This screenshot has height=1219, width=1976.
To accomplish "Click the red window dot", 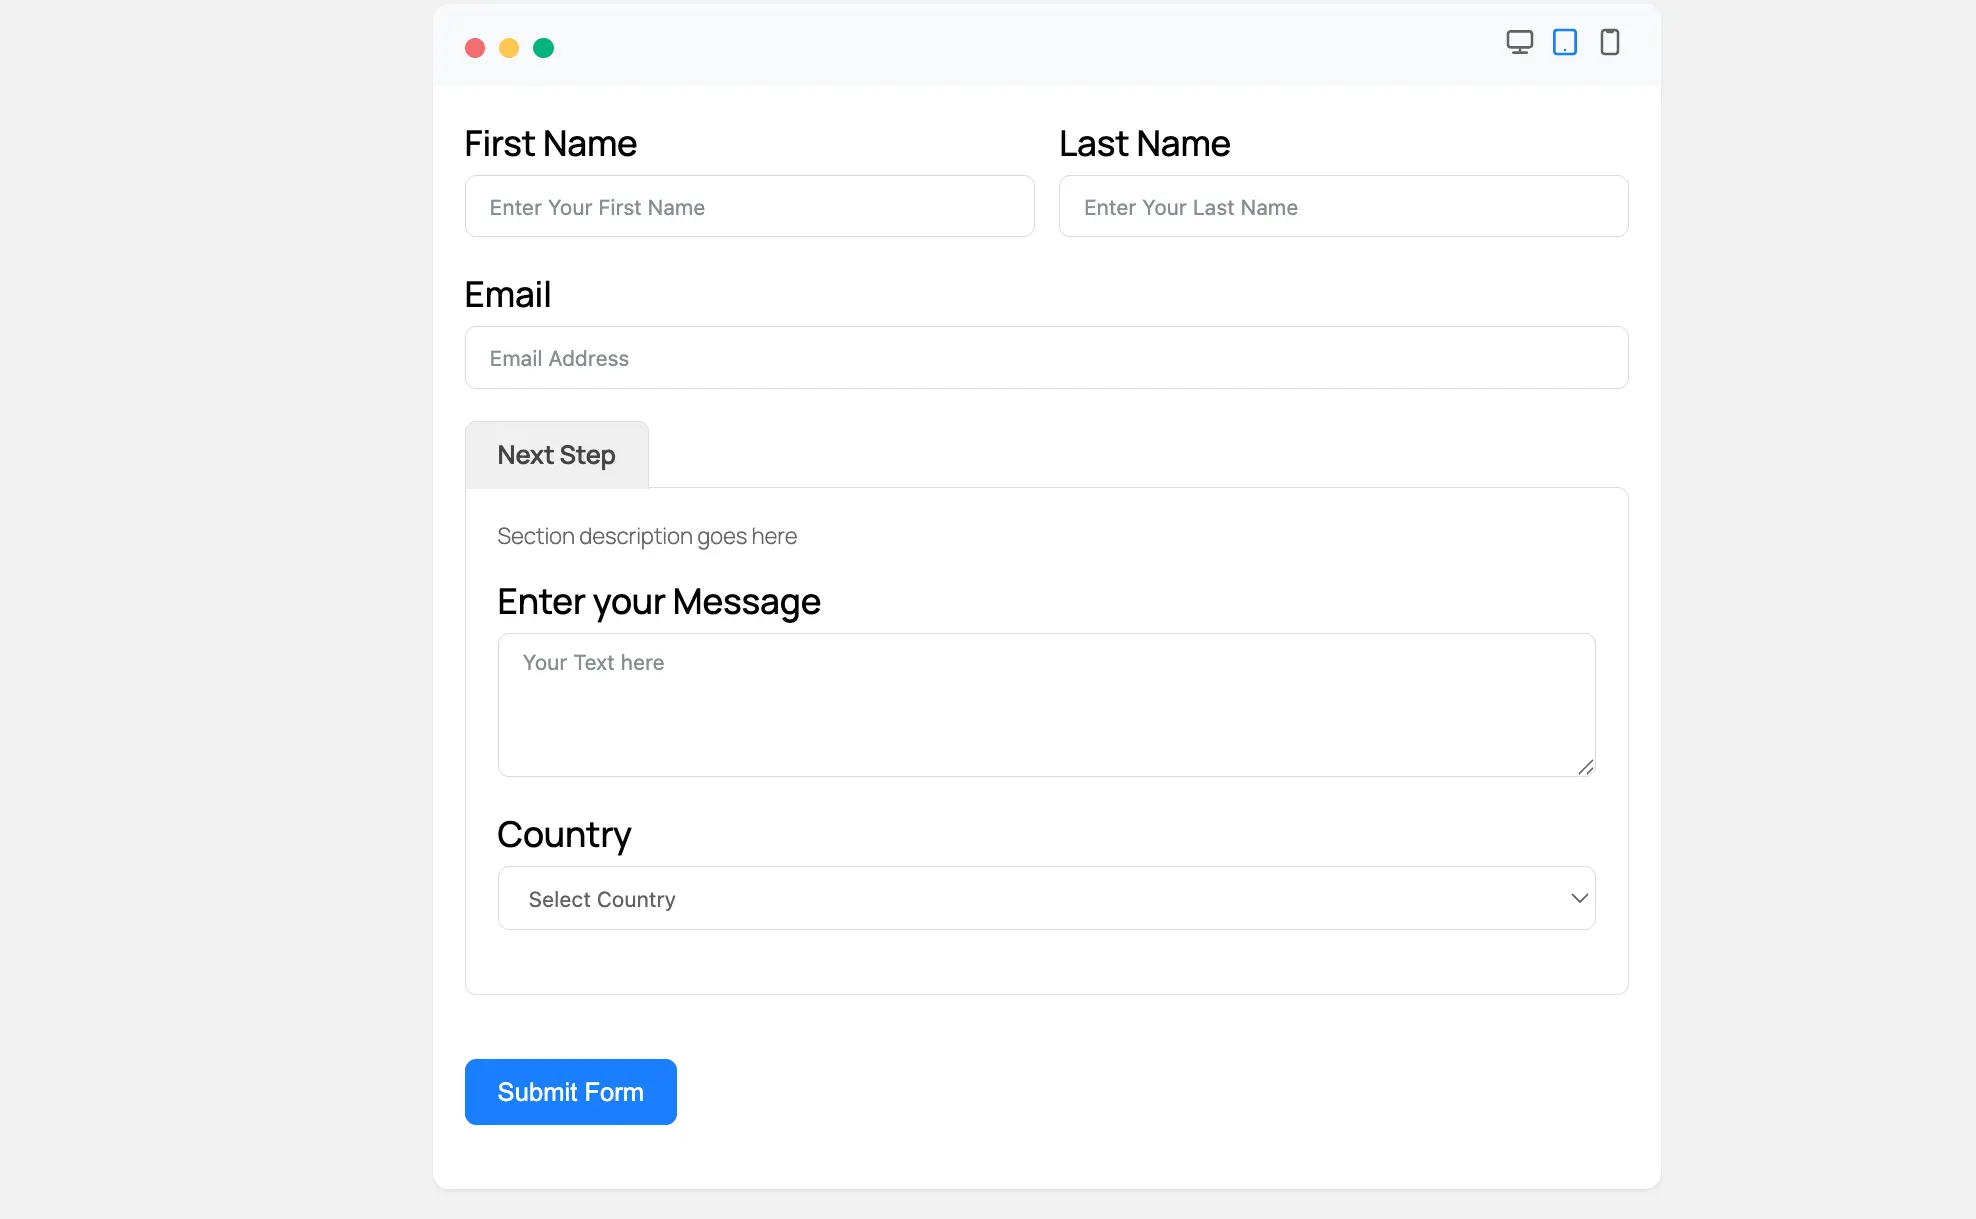I will [475, 48].
